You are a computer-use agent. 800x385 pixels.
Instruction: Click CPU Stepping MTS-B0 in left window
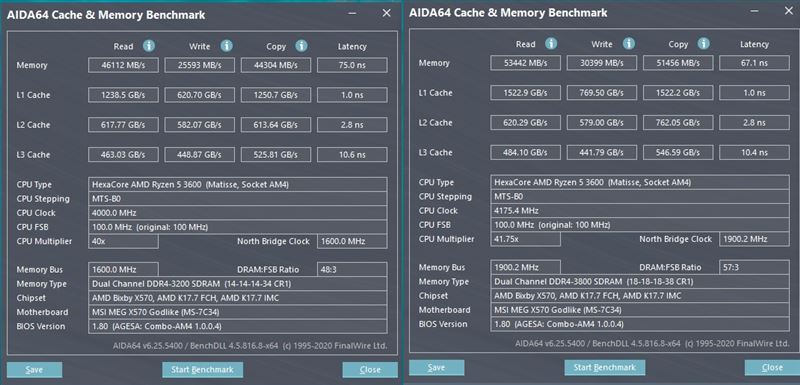(238, 199)
